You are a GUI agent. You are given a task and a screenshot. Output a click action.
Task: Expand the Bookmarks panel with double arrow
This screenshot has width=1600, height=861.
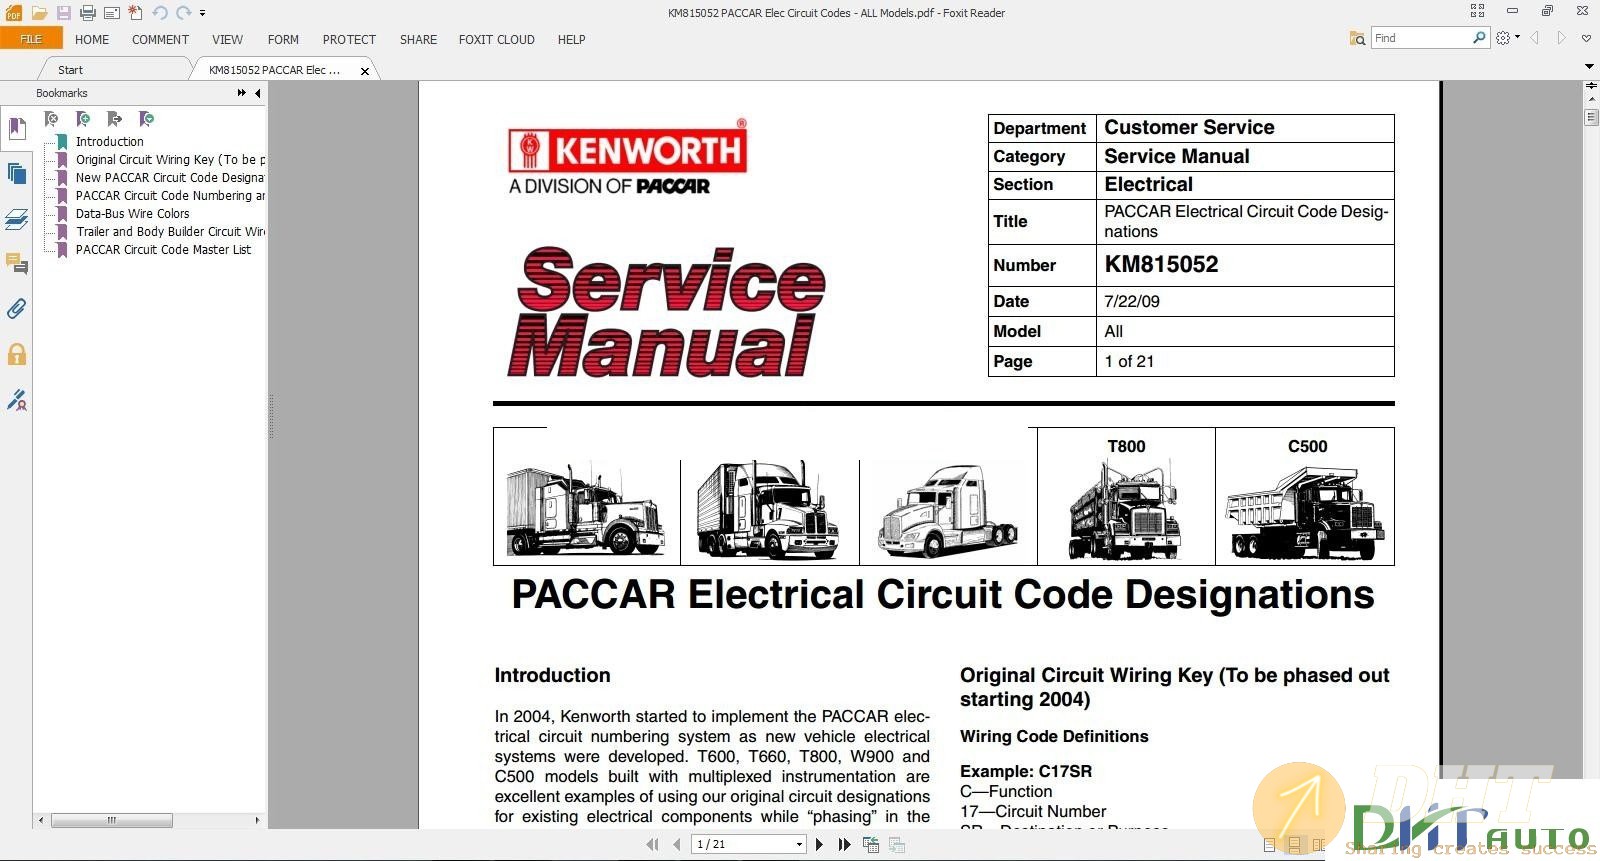(x=242, y=93)
